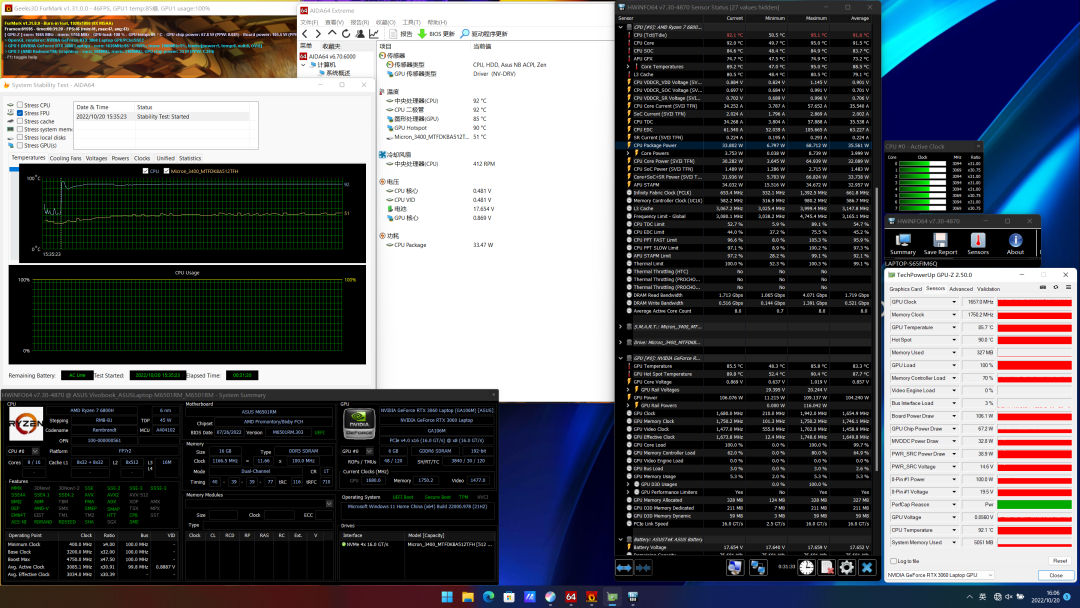
Task: Collapse CPU [#0] AMD Ryzen sensor group
Action: [621, 27]
